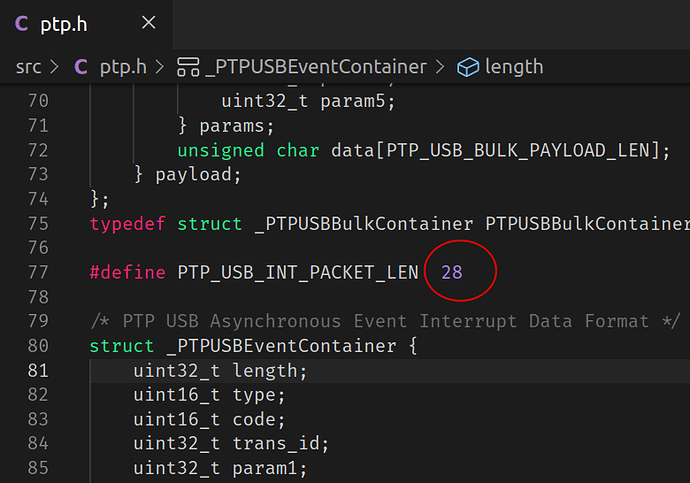Open the src folder breadcrumb

[28, 67]
